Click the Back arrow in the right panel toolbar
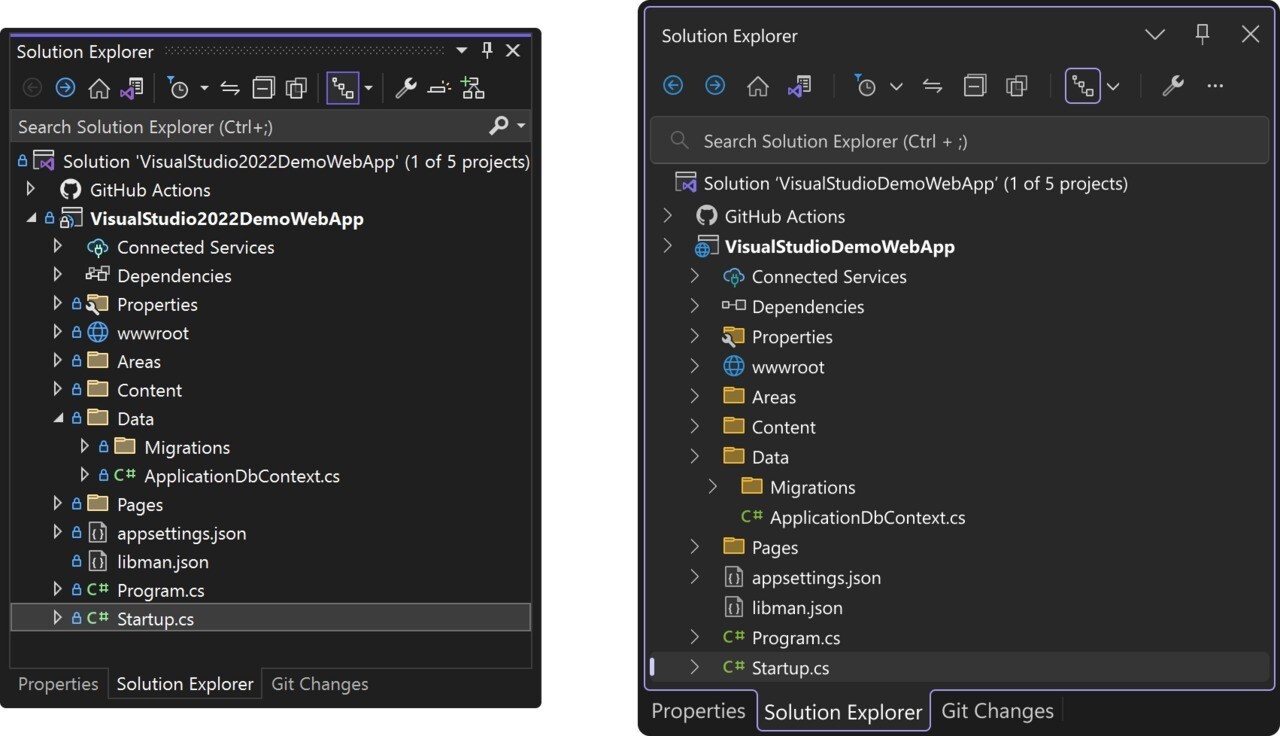Image resolution: width=1280 pixels, height=736 pixels. tap(673, 86)
